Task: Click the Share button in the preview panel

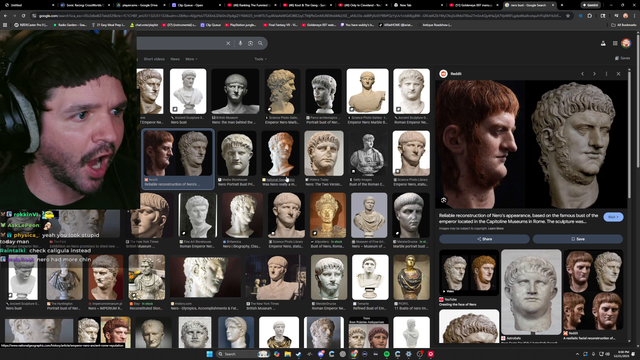Action: point(484,239)
